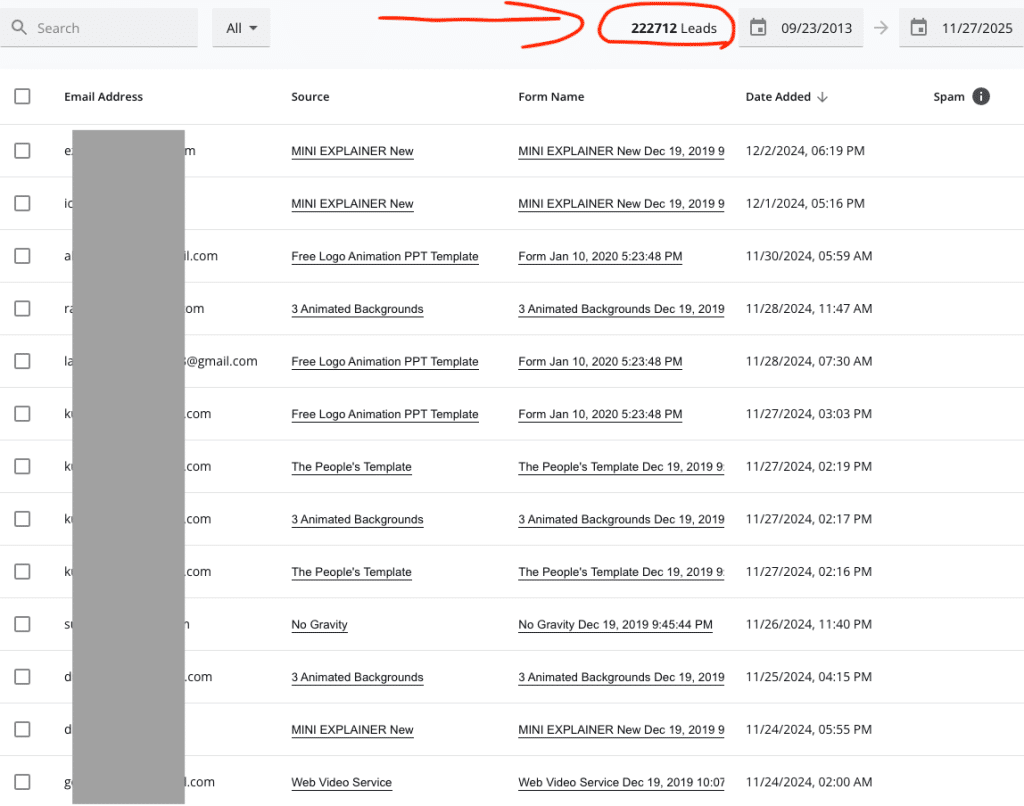
Task: Open Form Jan 10, 2020 link, 11/30/2024 row
Action: pos(600,256)
